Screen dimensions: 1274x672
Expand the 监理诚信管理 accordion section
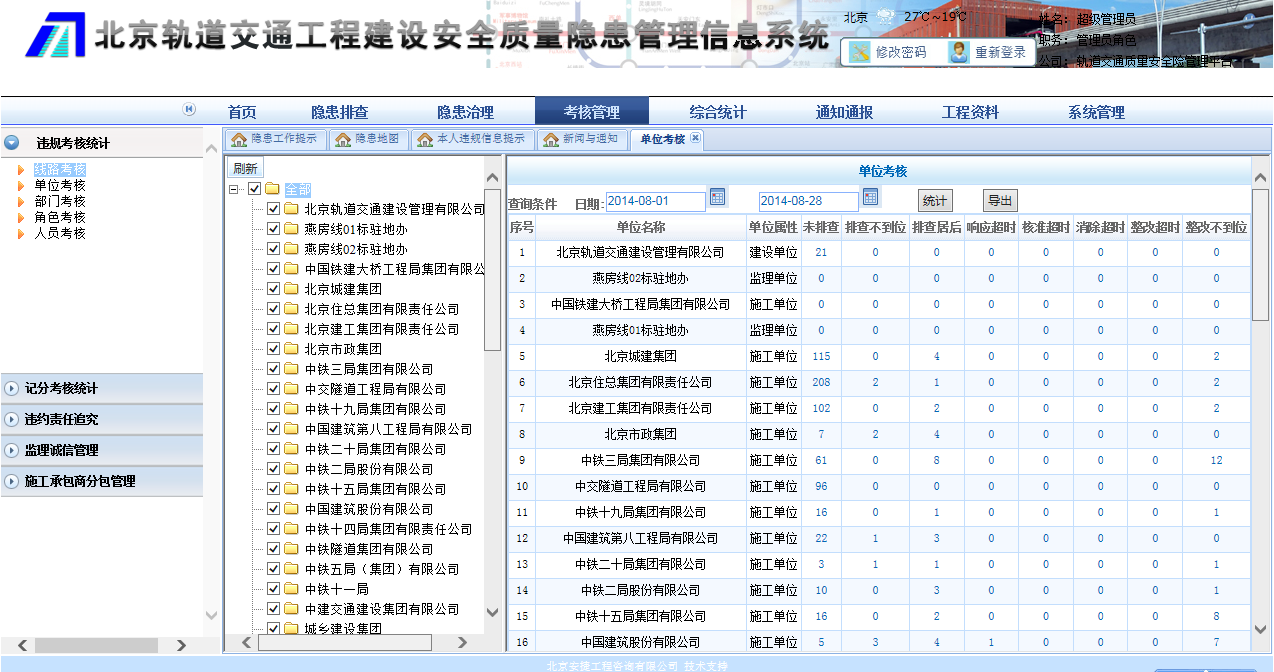click(x=12, y=450)
